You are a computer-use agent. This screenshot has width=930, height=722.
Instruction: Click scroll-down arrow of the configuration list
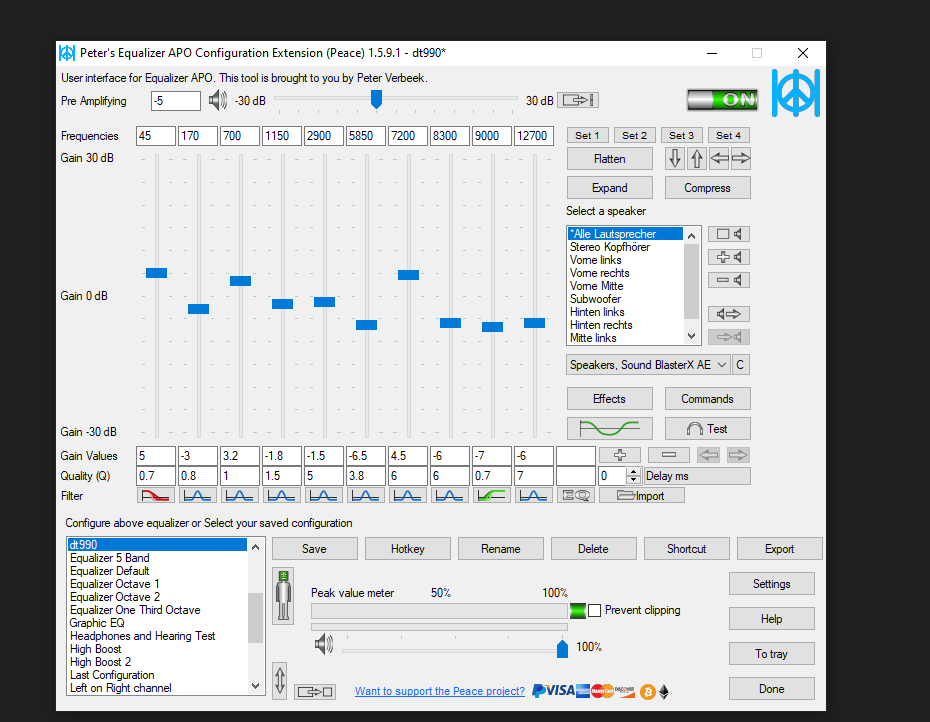point(255,686)
